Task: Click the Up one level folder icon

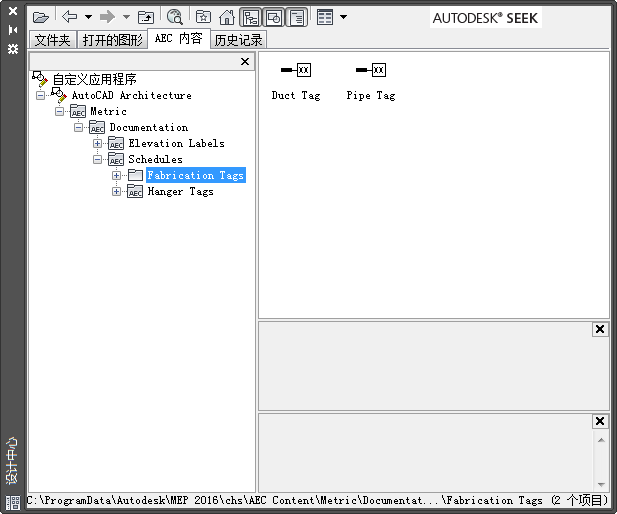Action: point(146,17)
